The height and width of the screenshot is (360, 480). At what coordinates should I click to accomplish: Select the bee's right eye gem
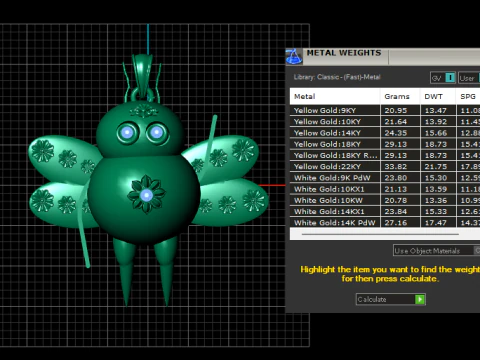tap(156, 133)
